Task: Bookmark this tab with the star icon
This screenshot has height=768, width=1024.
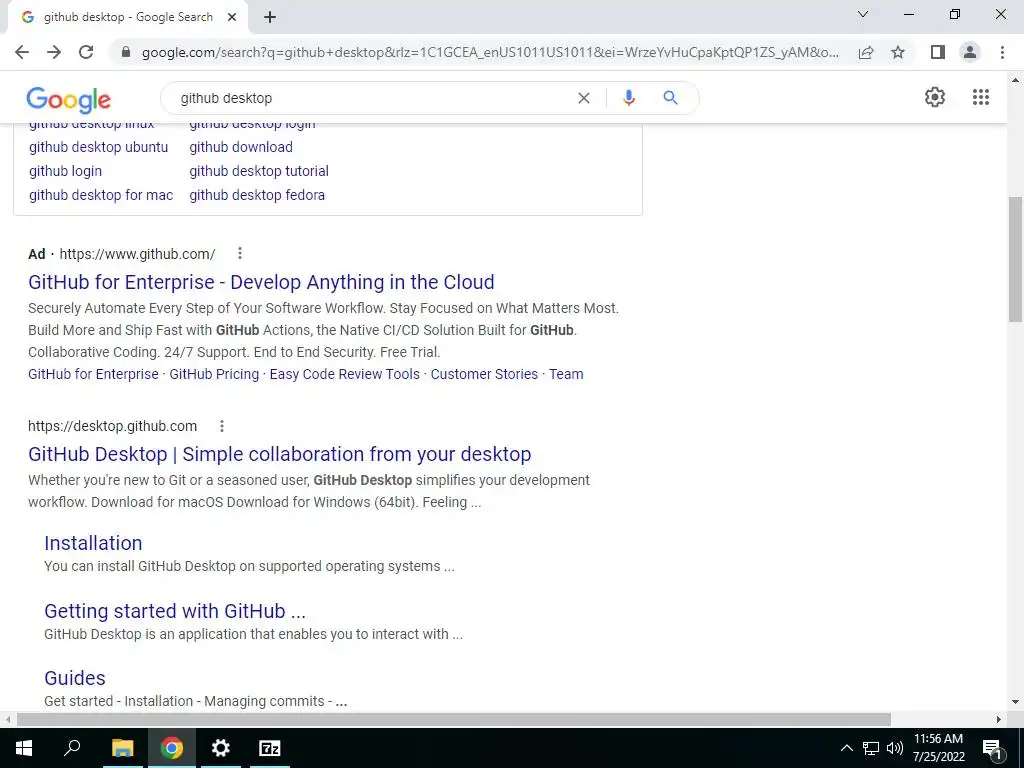Action: 898,52
